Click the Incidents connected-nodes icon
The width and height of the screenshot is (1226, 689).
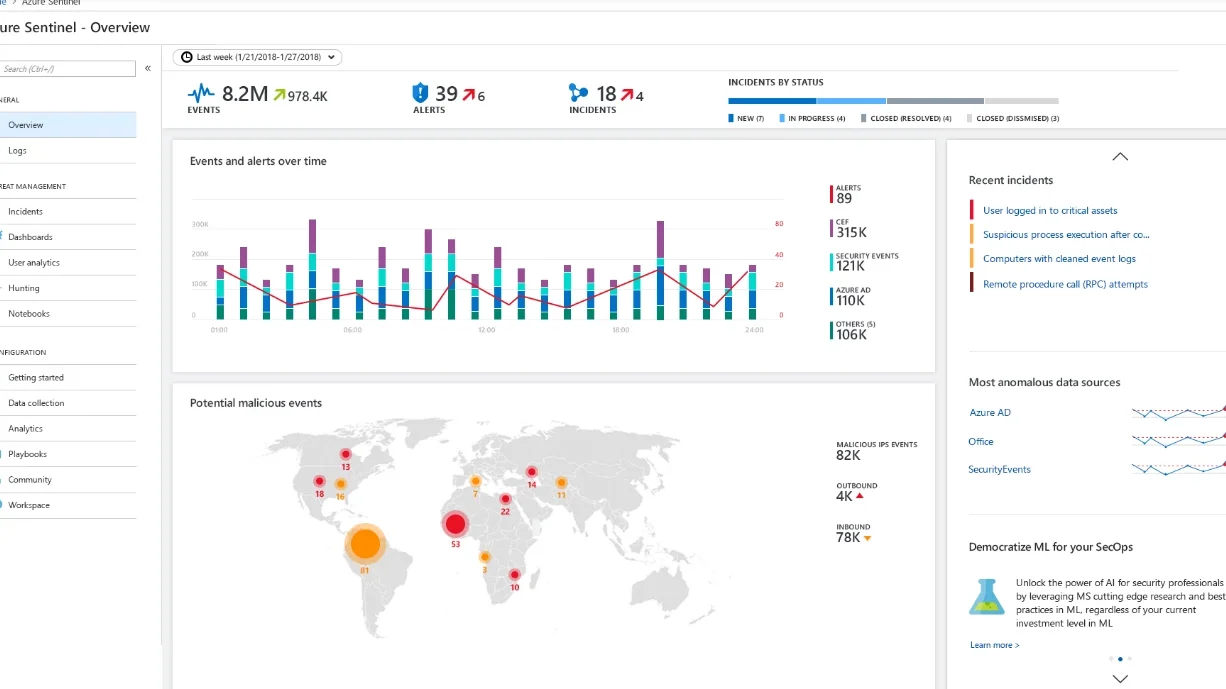coord(578,93)
